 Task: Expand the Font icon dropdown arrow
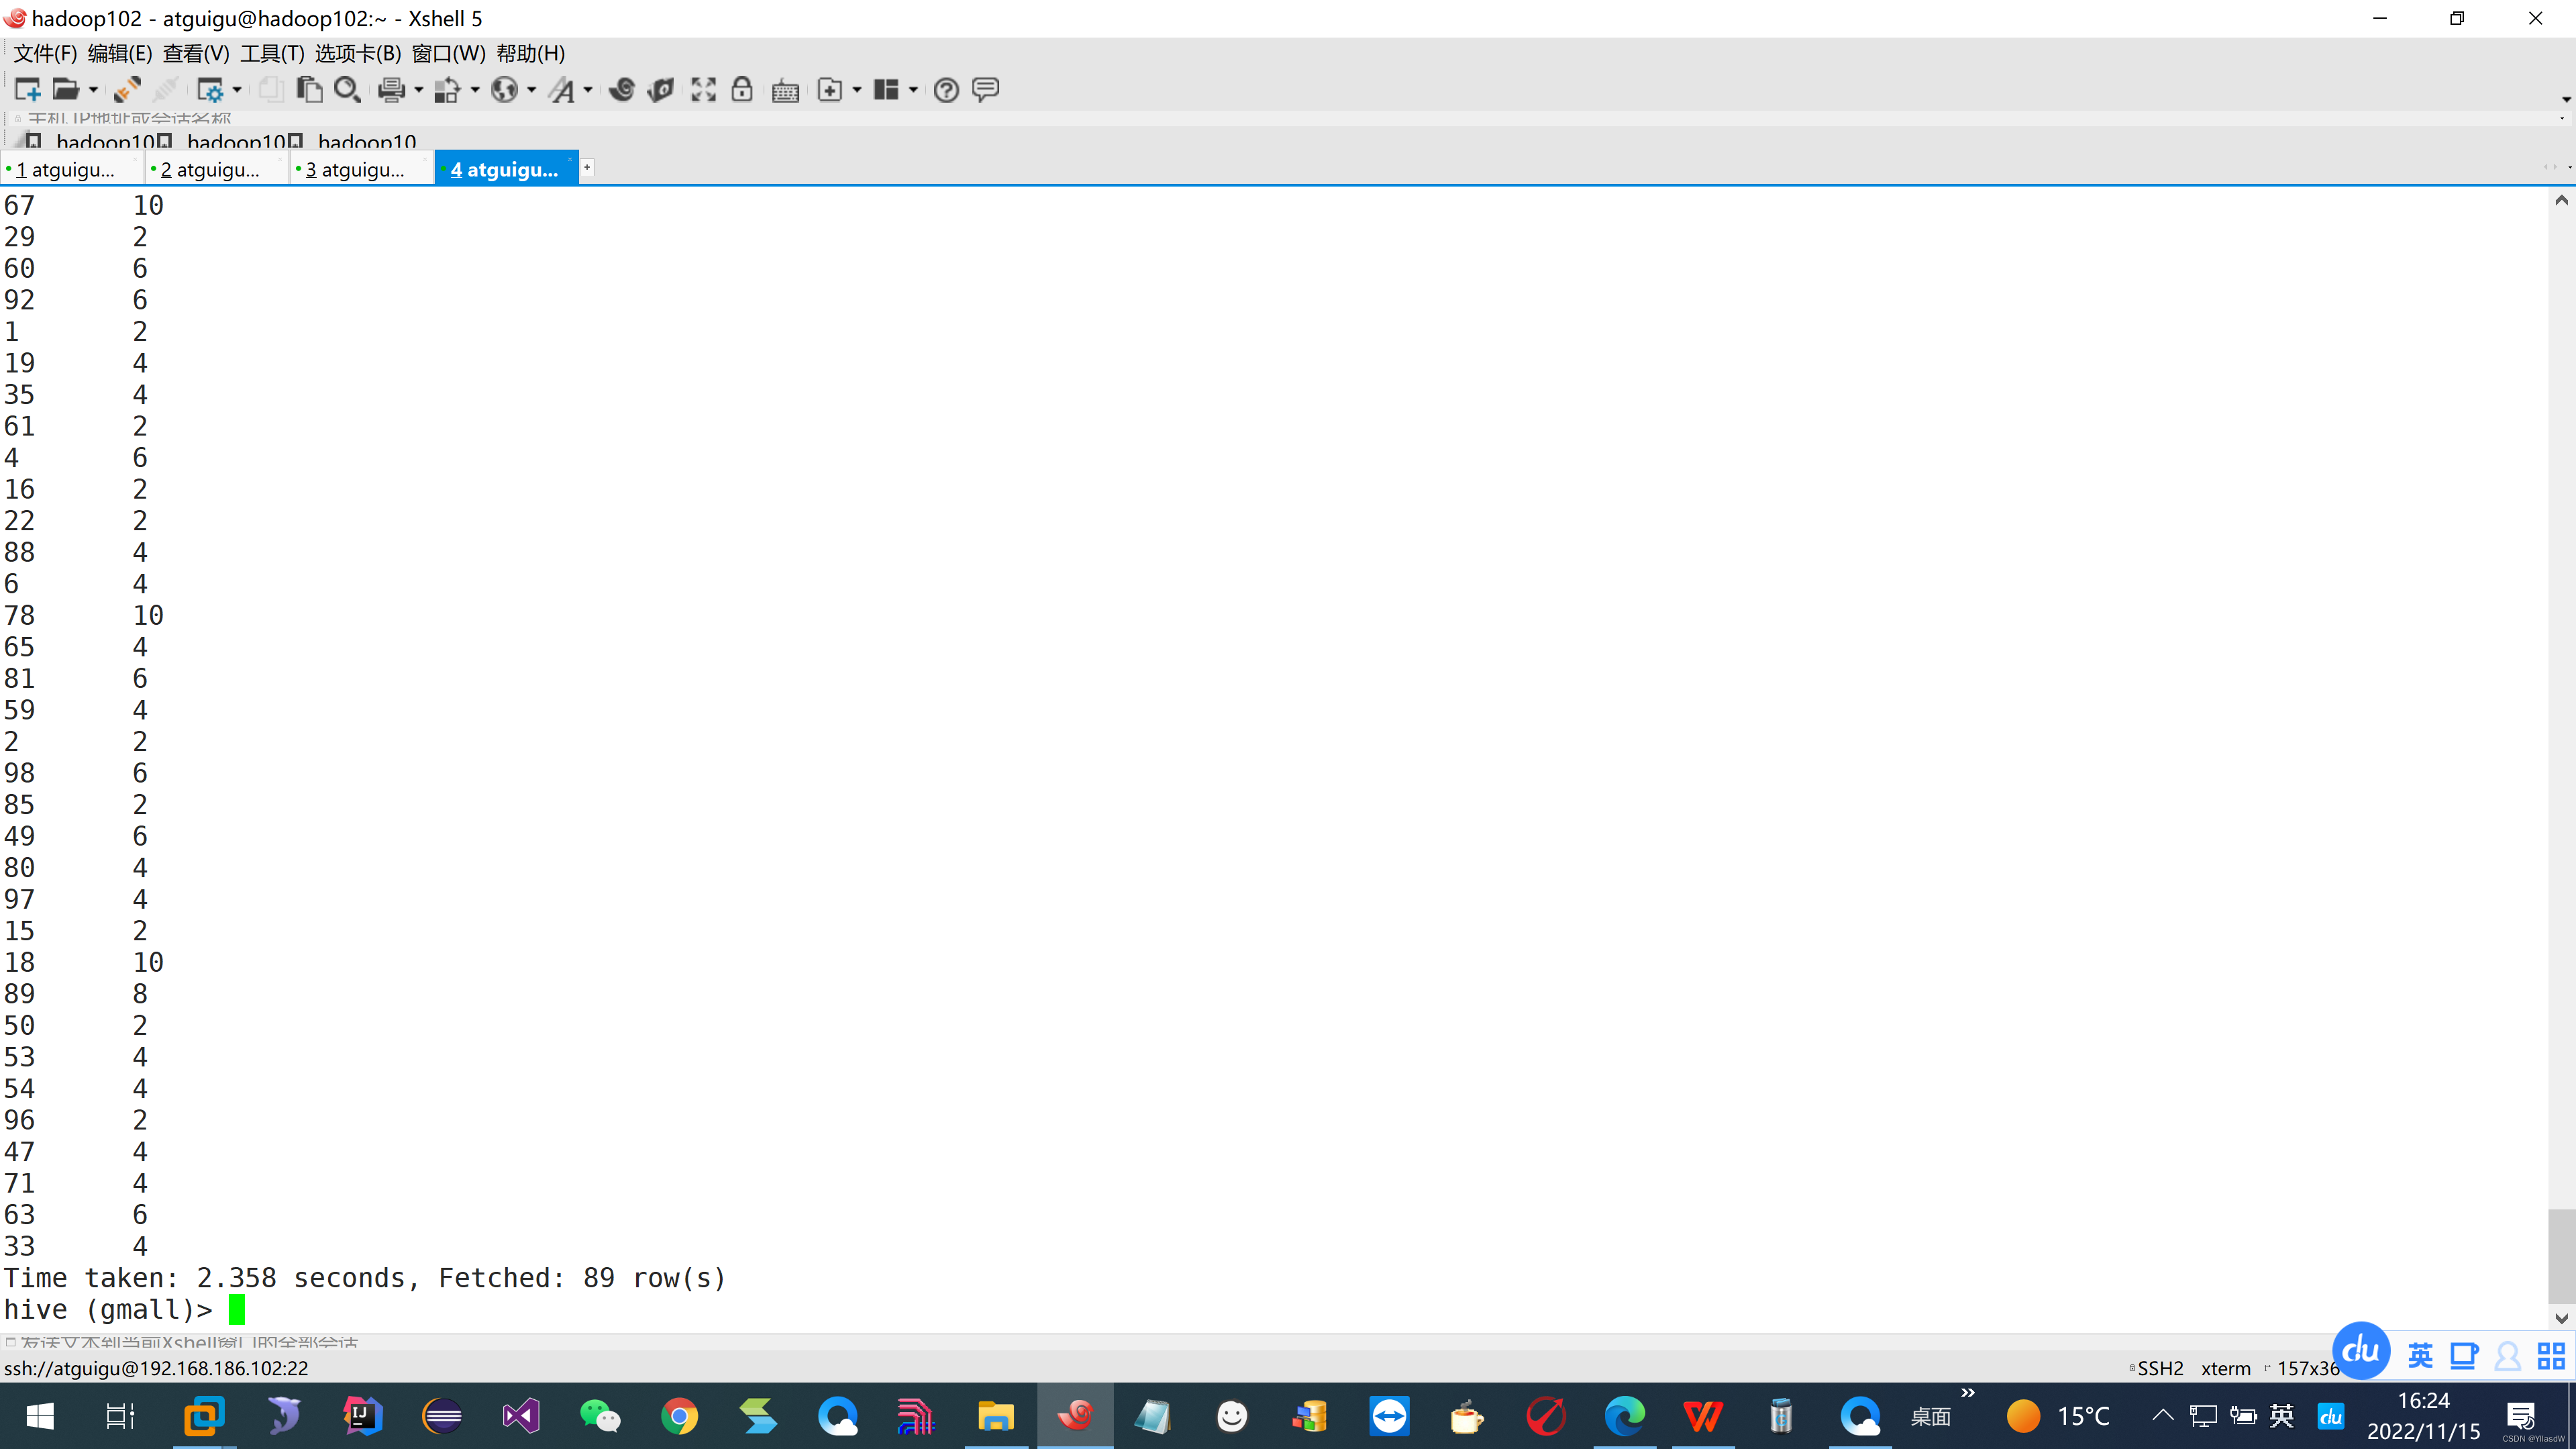pos(588,90)
